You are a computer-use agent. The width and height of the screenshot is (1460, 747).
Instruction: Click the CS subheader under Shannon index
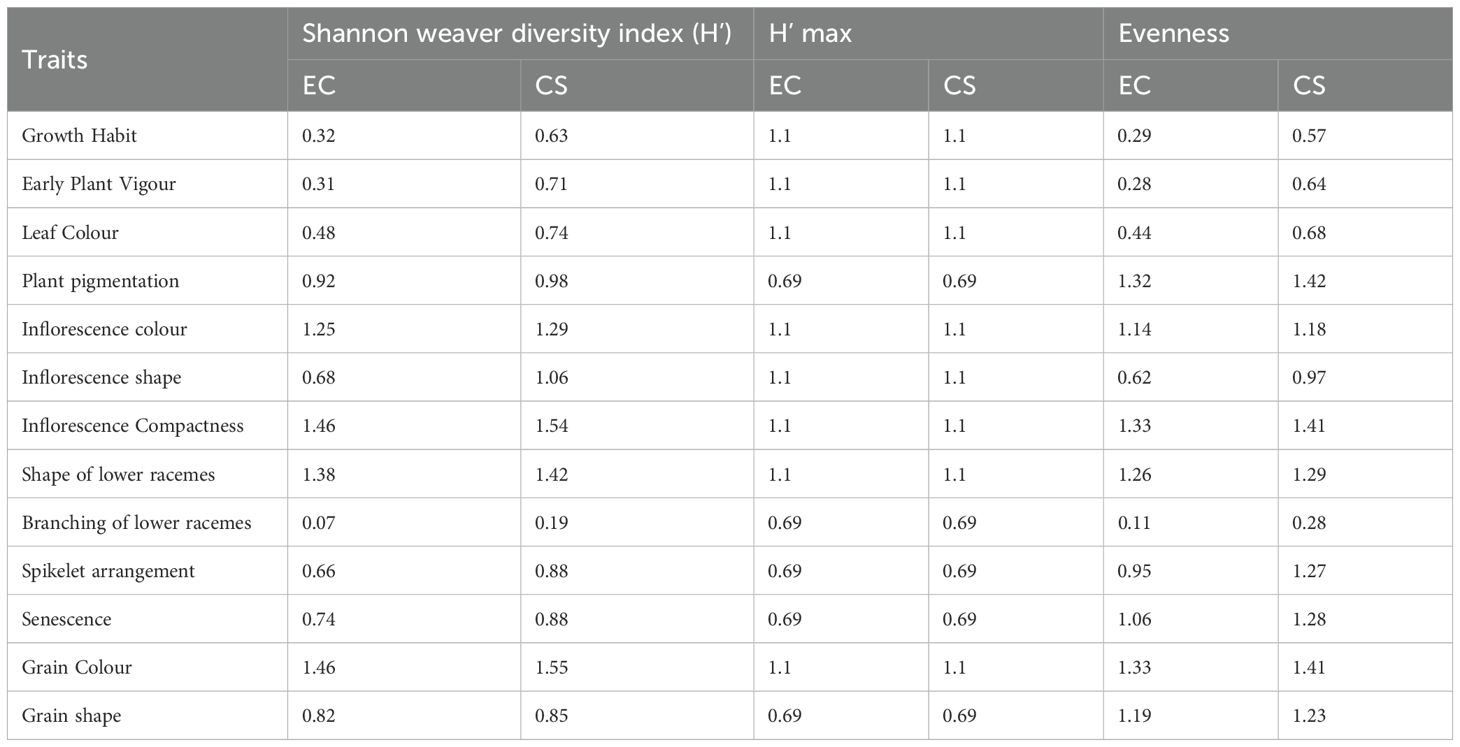551,85
